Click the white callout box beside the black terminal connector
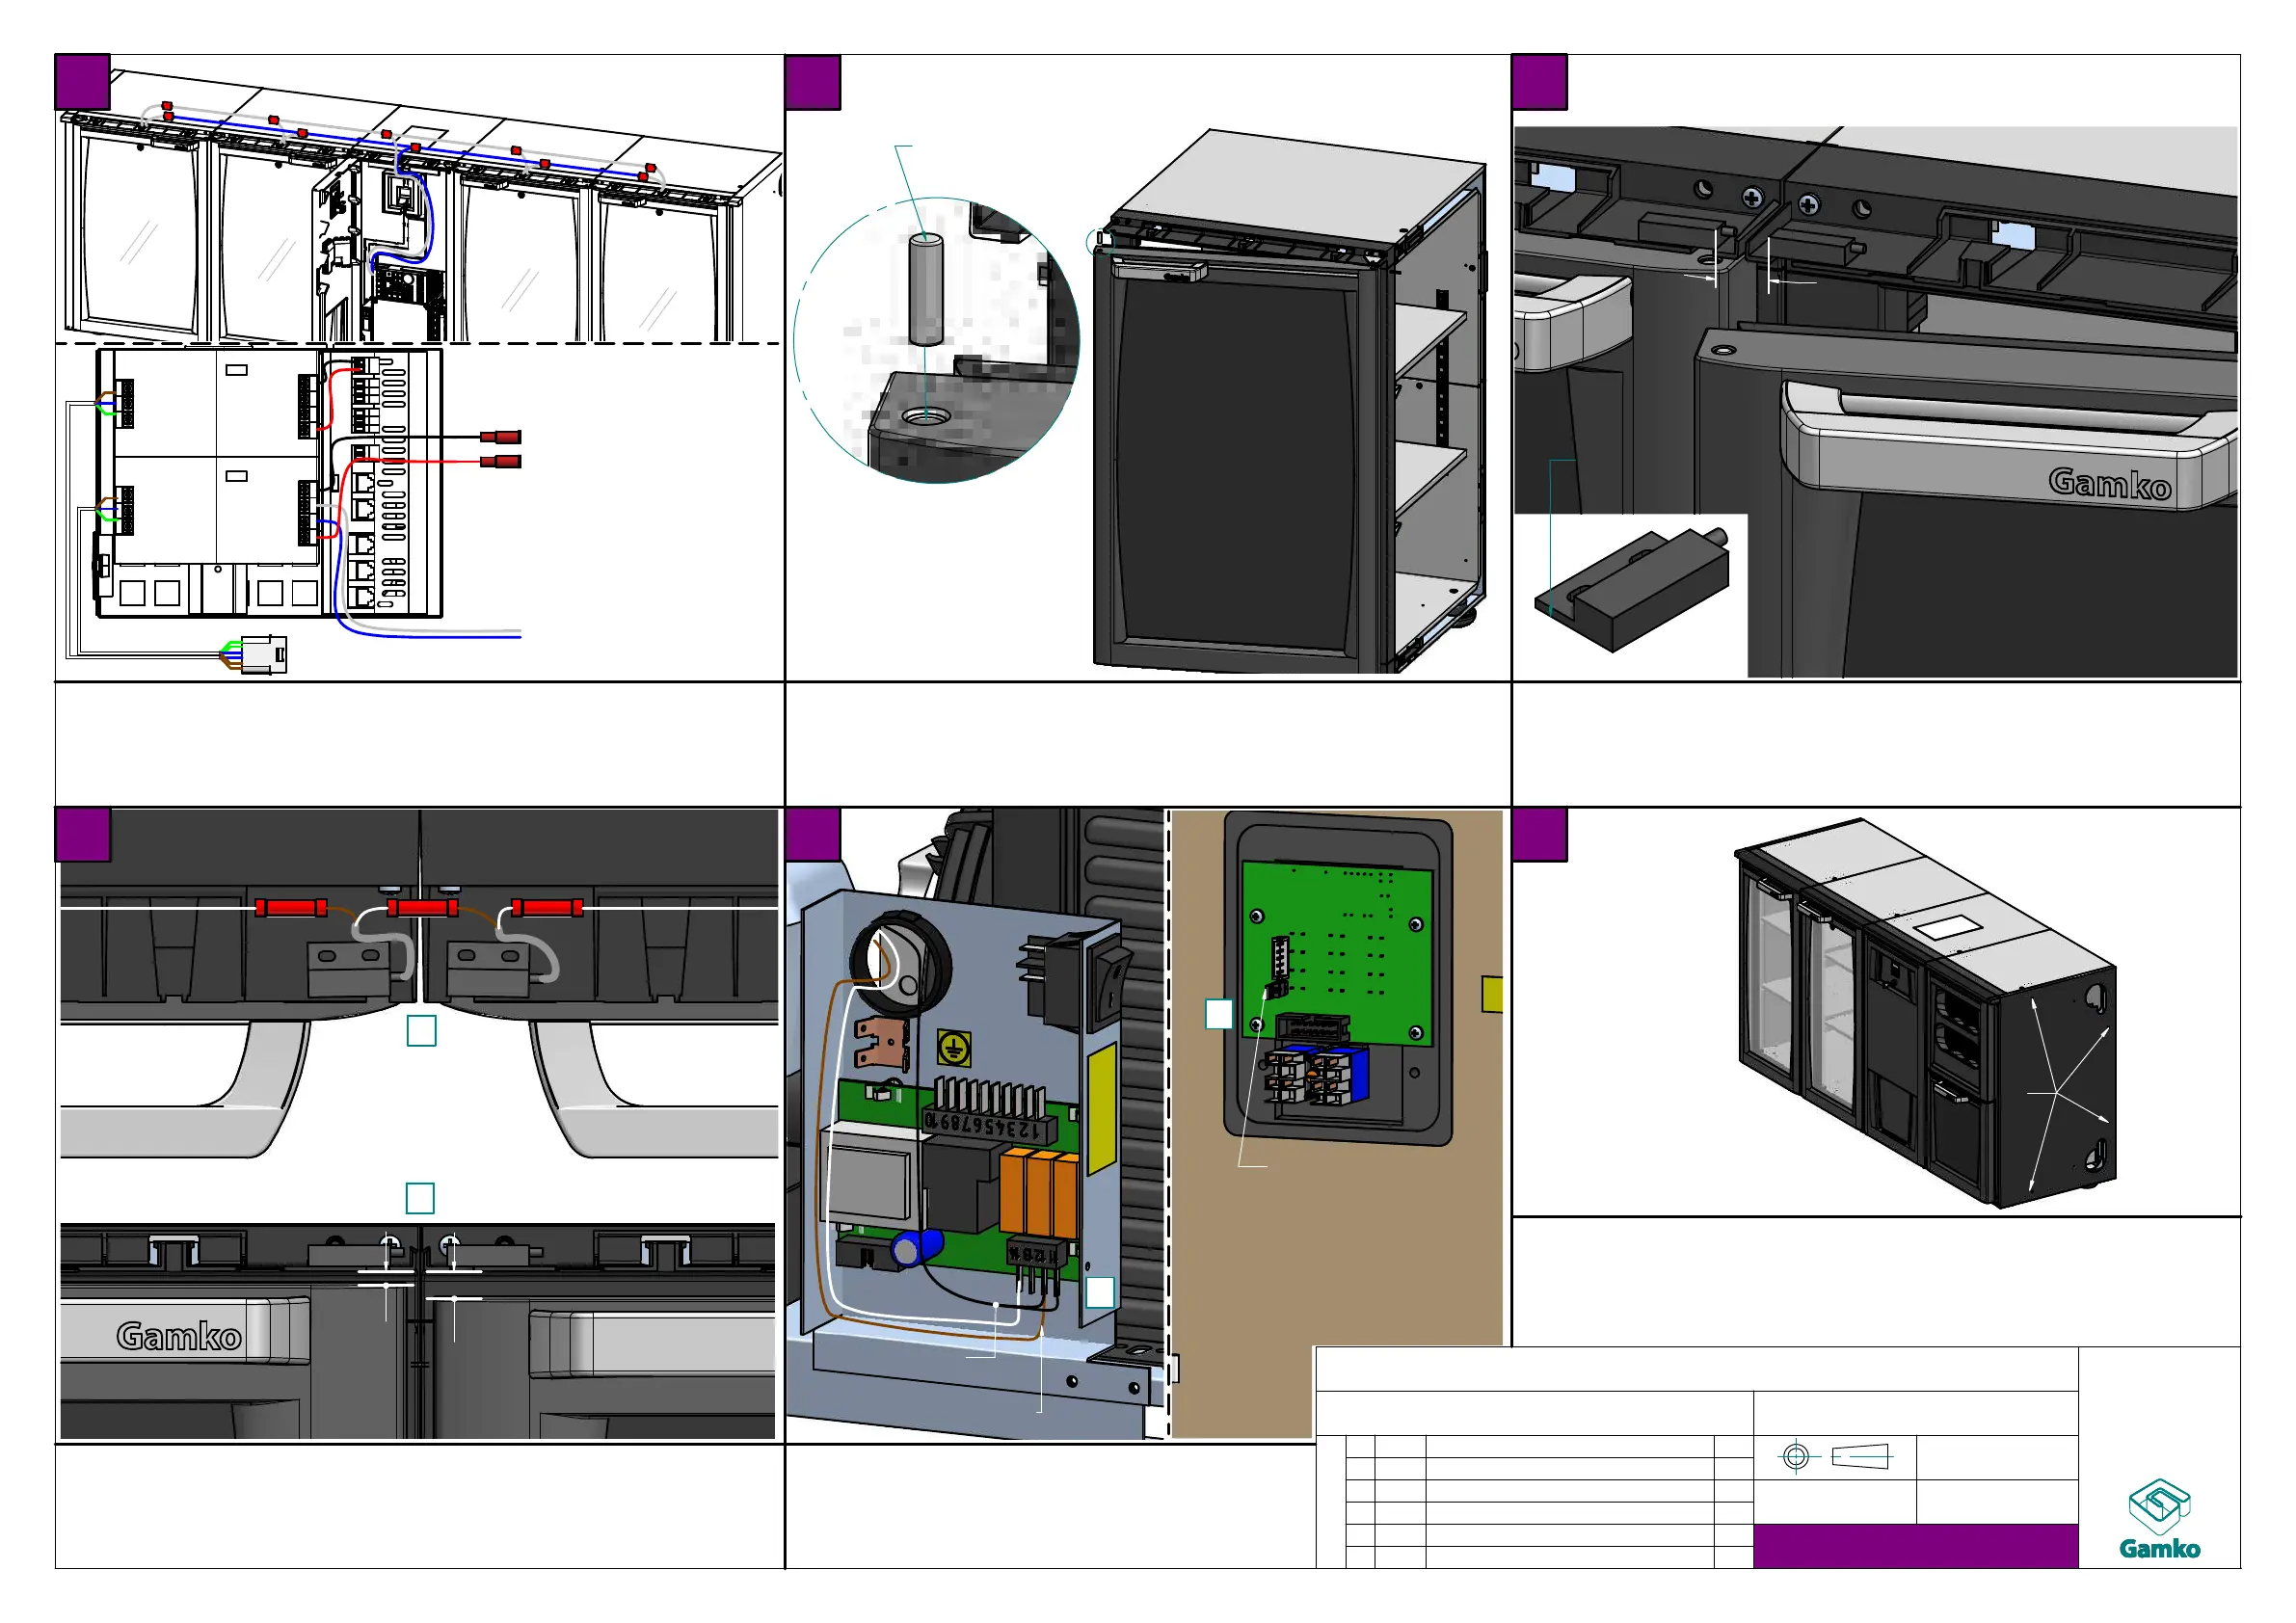 [1099, 1291]
